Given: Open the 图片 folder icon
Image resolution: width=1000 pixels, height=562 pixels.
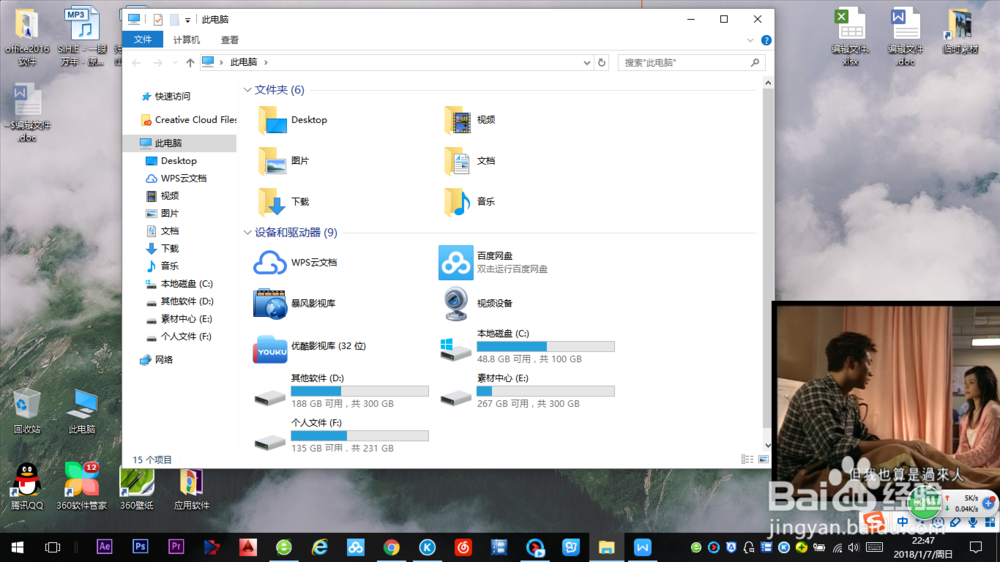Looking at the screenshot, I should [273, 161].
